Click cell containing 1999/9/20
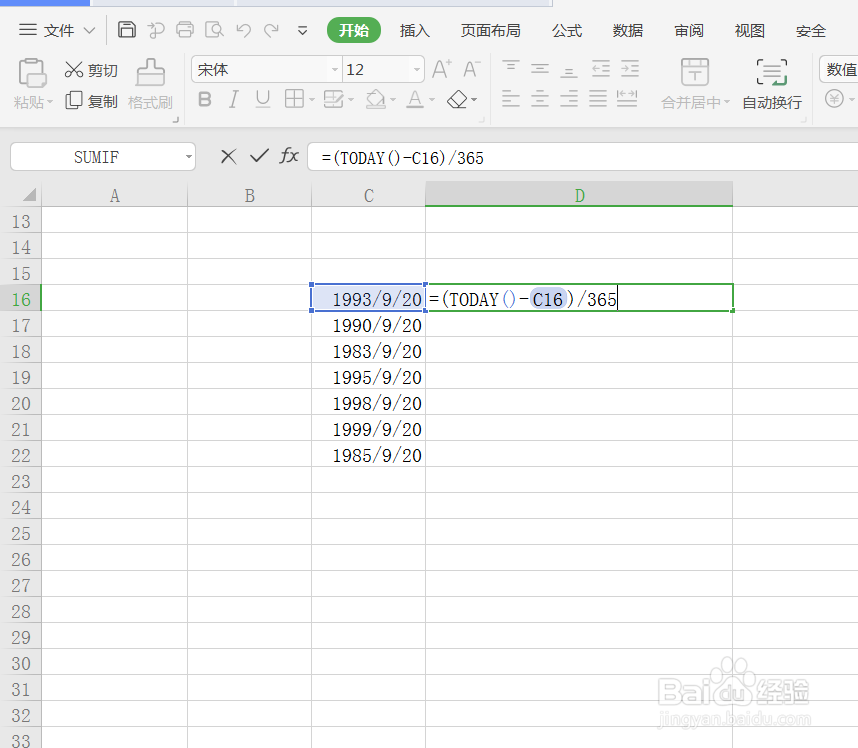Screen dimensions: 858x748 pos(368,429)
